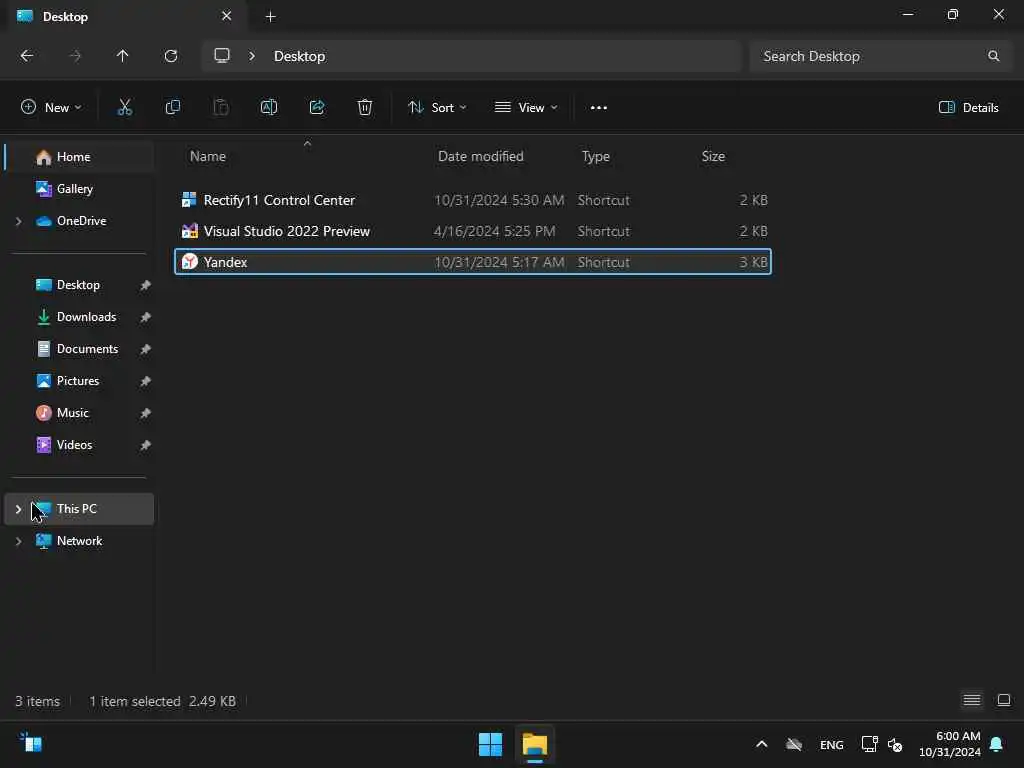Sort by the Name column header

(208, 156)
